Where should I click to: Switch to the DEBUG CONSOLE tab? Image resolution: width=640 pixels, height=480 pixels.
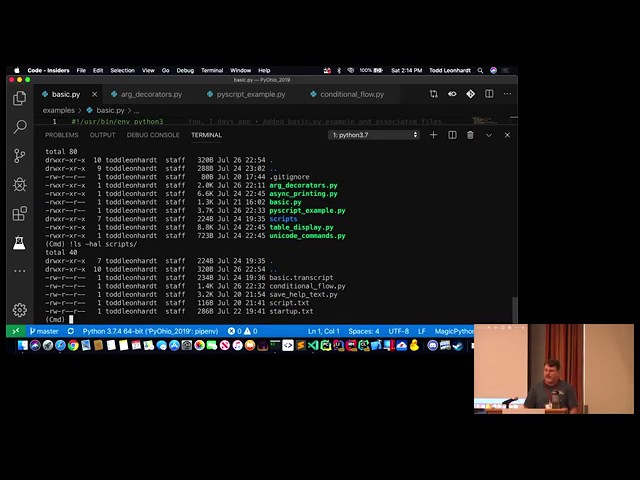point(153,135)
